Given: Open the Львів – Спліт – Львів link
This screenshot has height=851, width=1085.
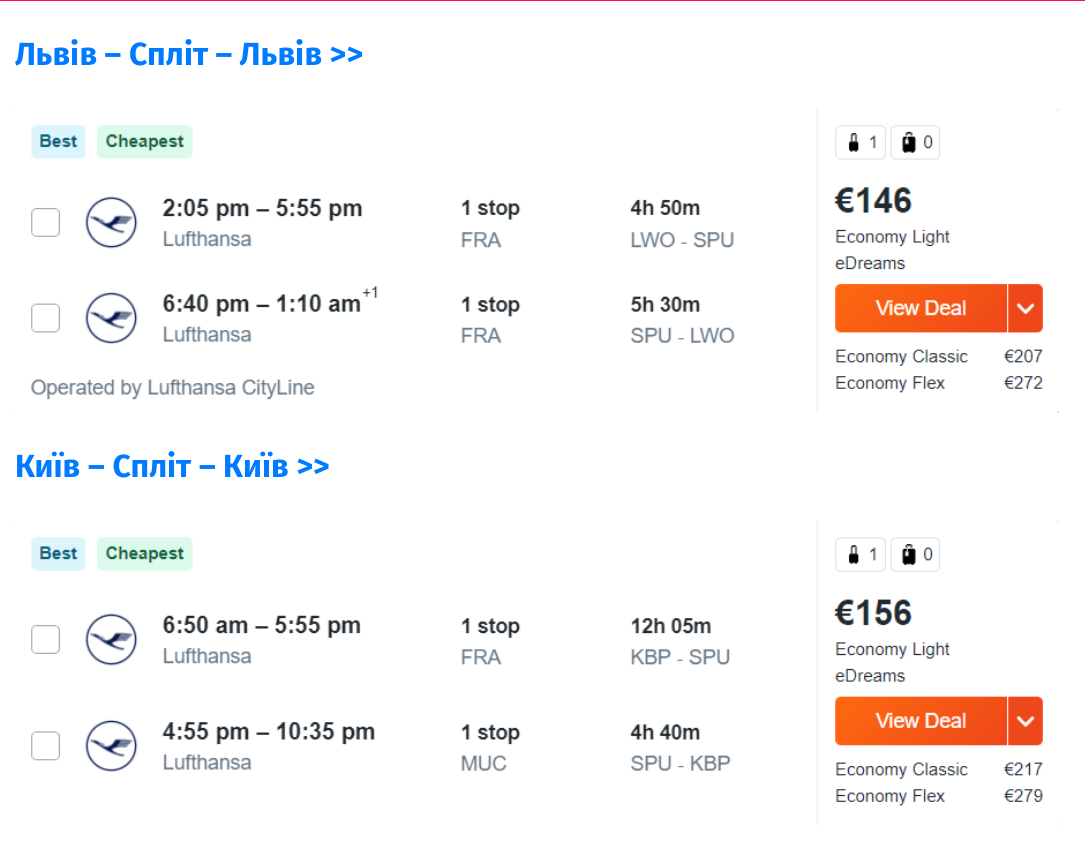Looking at the screenshot, I should [x=188, y=54].
